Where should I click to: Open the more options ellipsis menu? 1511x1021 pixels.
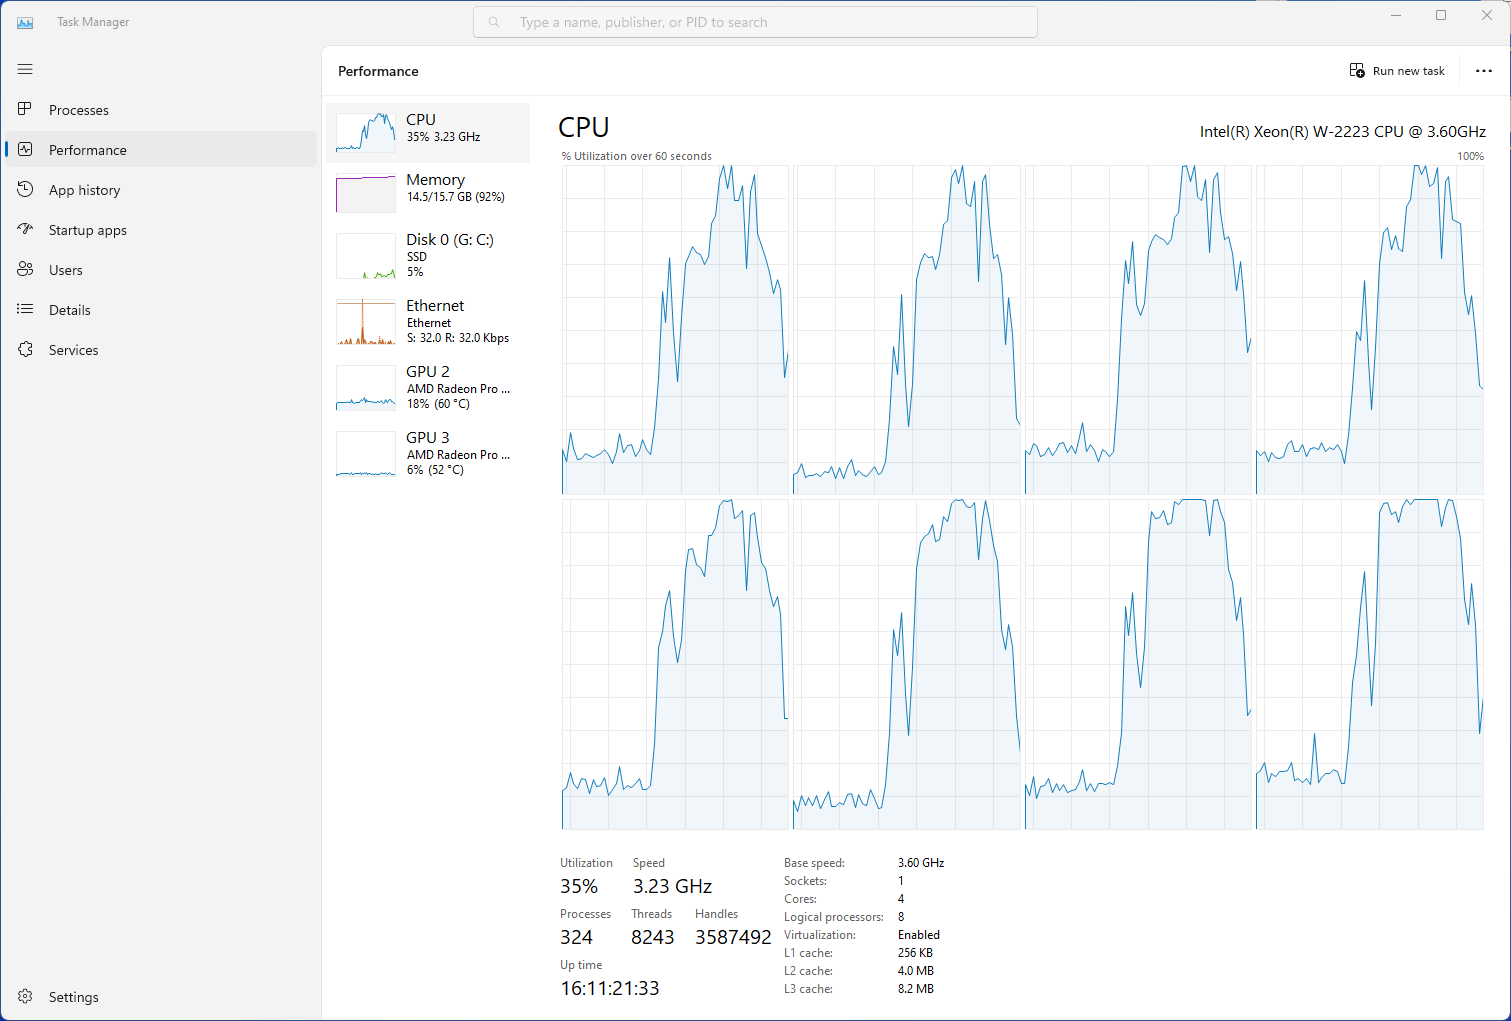click(x=1484, y=71)
